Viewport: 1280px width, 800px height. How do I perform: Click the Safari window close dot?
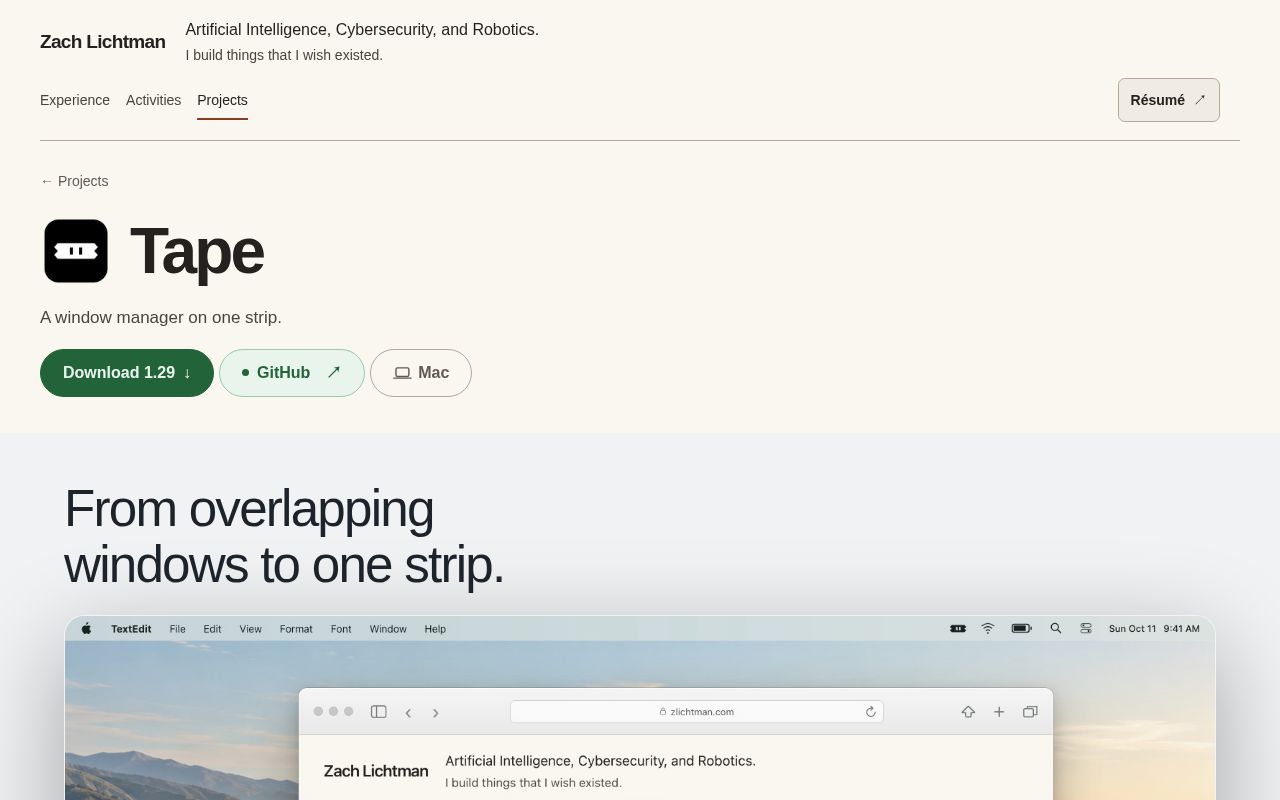[x=318, y=712]
